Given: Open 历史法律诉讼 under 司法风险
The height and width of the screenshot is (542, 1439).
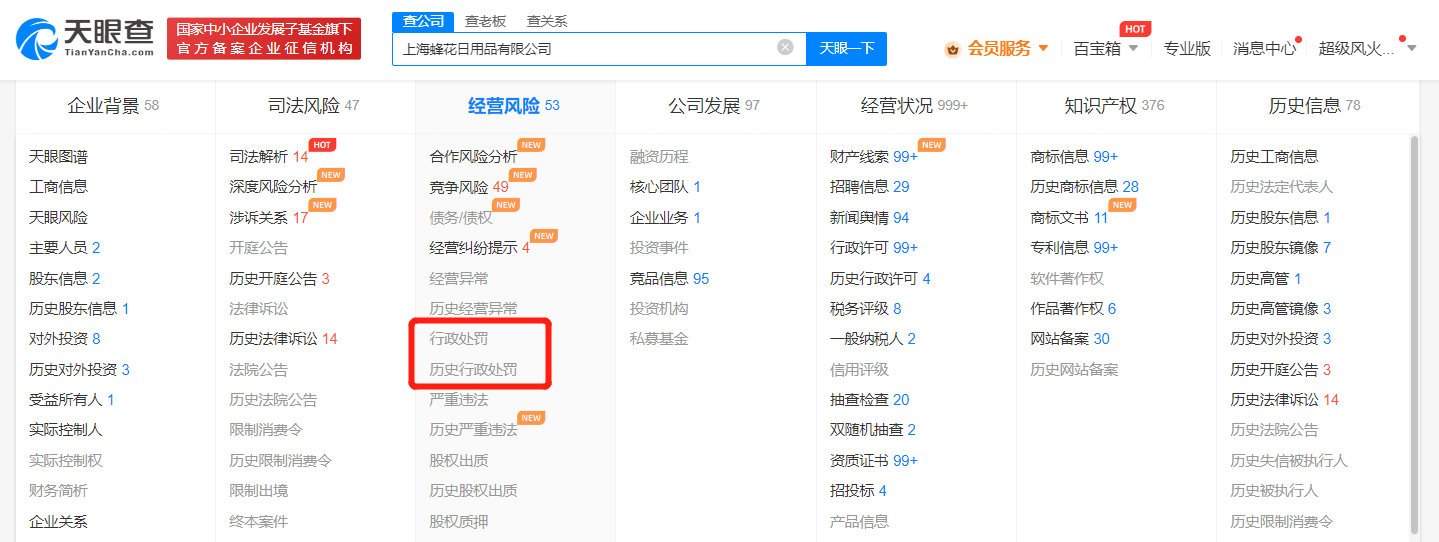Looking at the screenshot, I should tap(273, 339).
